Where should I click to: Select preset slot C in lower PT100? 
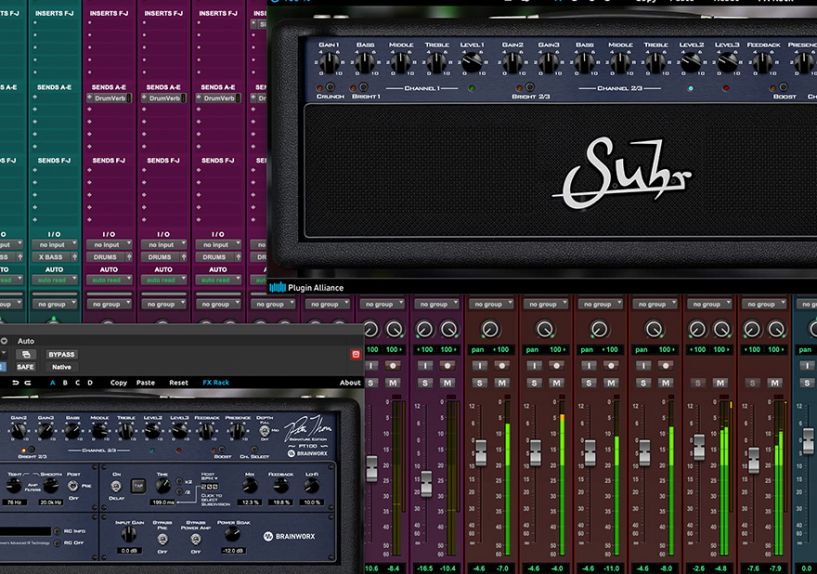[x=78, y=383]
